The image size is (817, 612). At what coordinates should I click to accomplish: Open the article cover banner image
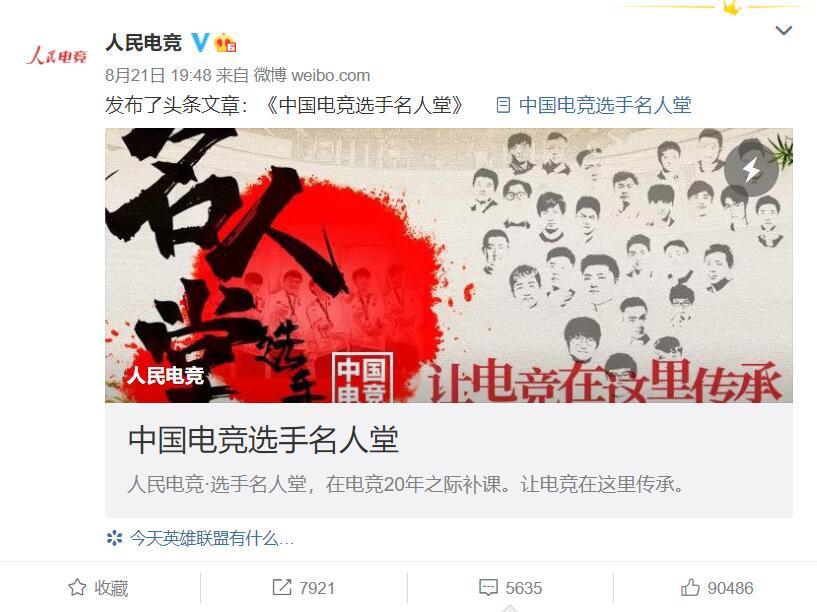449,265
